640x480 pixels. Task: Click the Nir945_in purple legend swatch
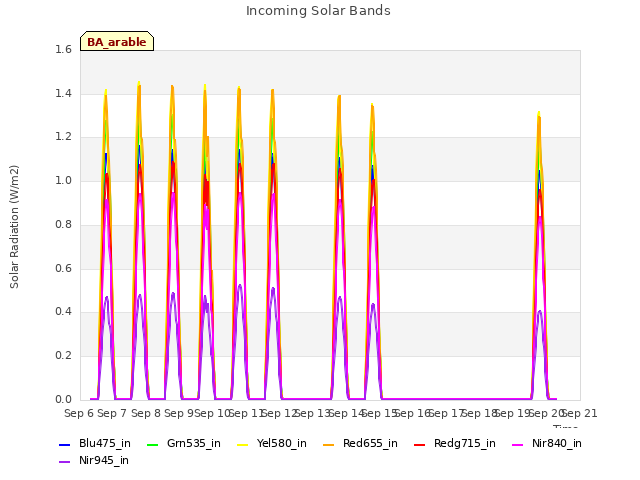coord(64,462)
